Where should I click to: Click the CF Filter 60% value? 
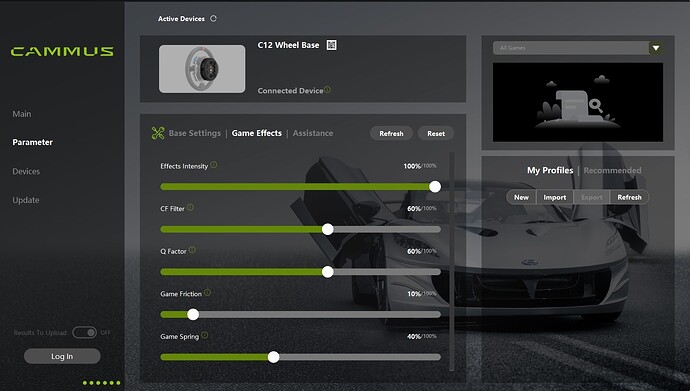414,209
